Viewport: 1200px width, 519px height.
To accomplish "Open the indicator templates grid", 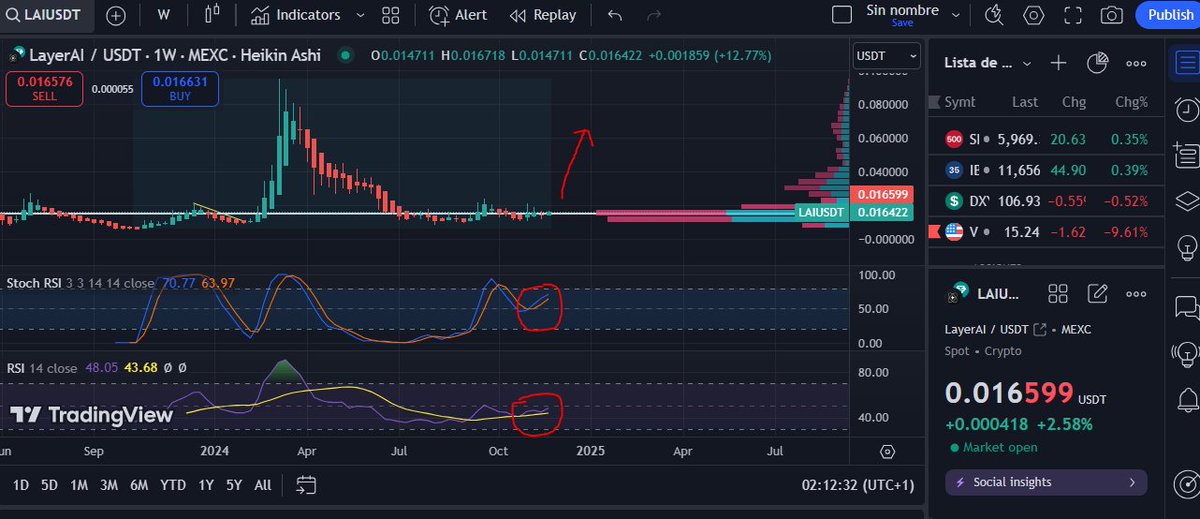I will point(391,15).
